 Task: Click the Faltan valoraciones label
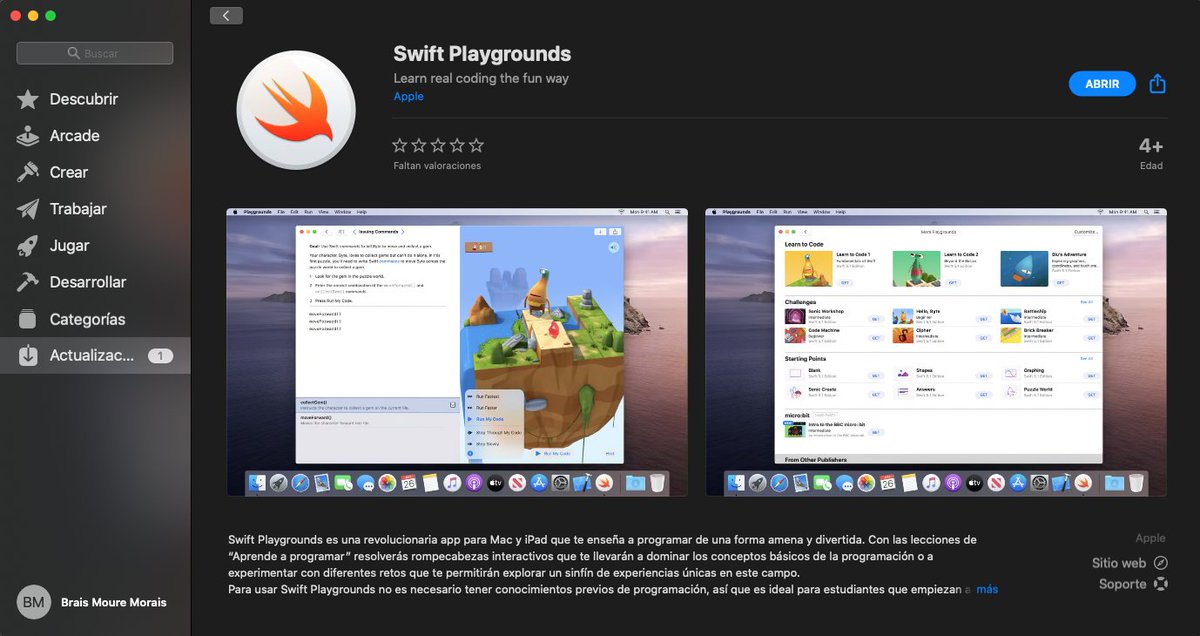437,166
